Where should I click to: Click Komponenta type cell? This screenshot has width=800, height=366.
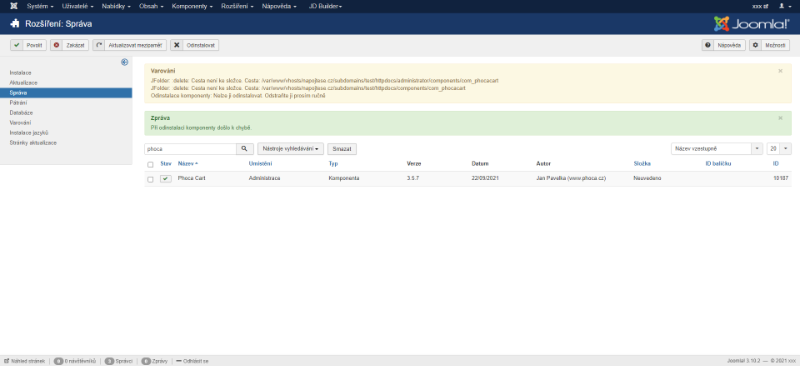(x=344, y=179)
